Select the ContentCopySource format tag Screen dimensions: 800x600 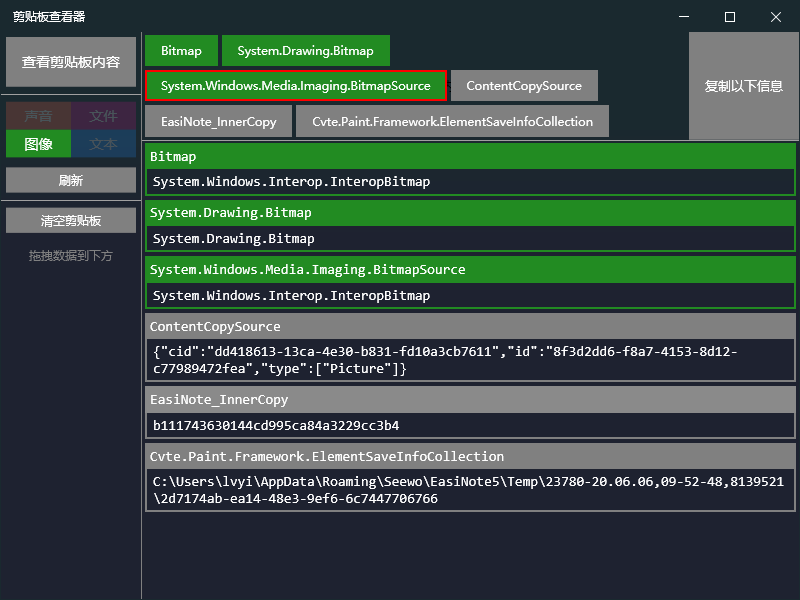[524, 86]
